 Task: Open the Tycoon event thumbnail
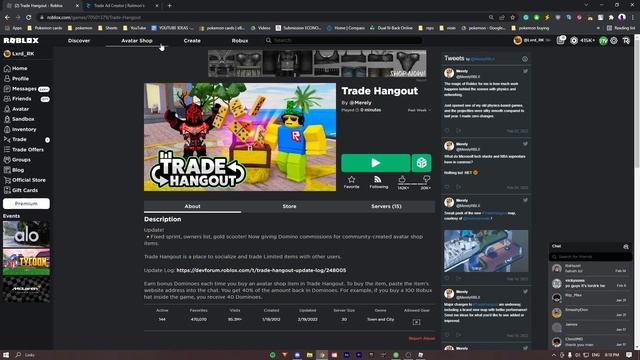[26, 262]
